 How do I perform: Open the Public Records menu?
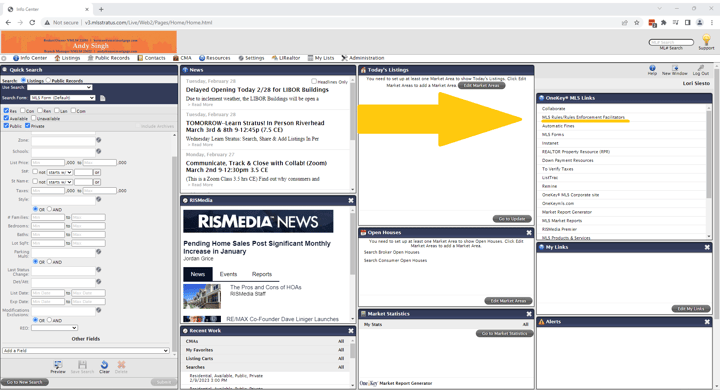pos(108,58)
